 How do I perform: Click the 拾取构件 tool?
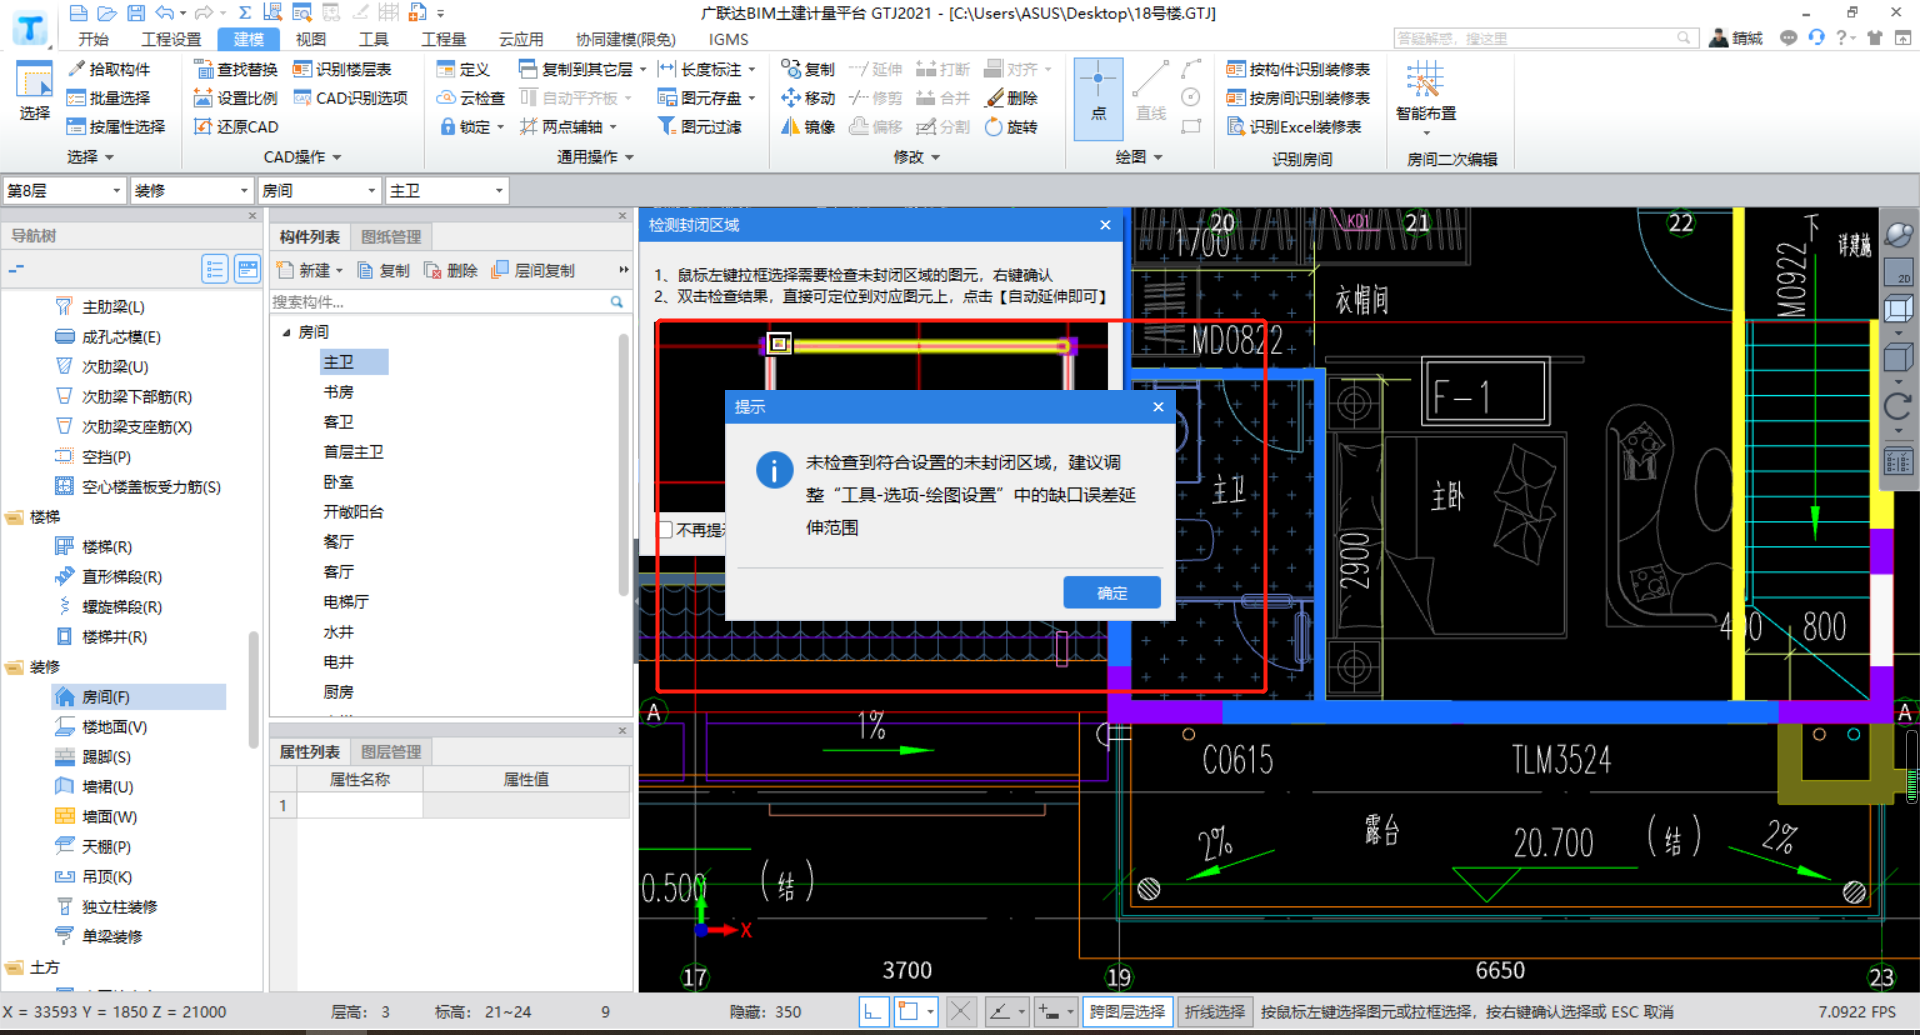click(109, 69)
